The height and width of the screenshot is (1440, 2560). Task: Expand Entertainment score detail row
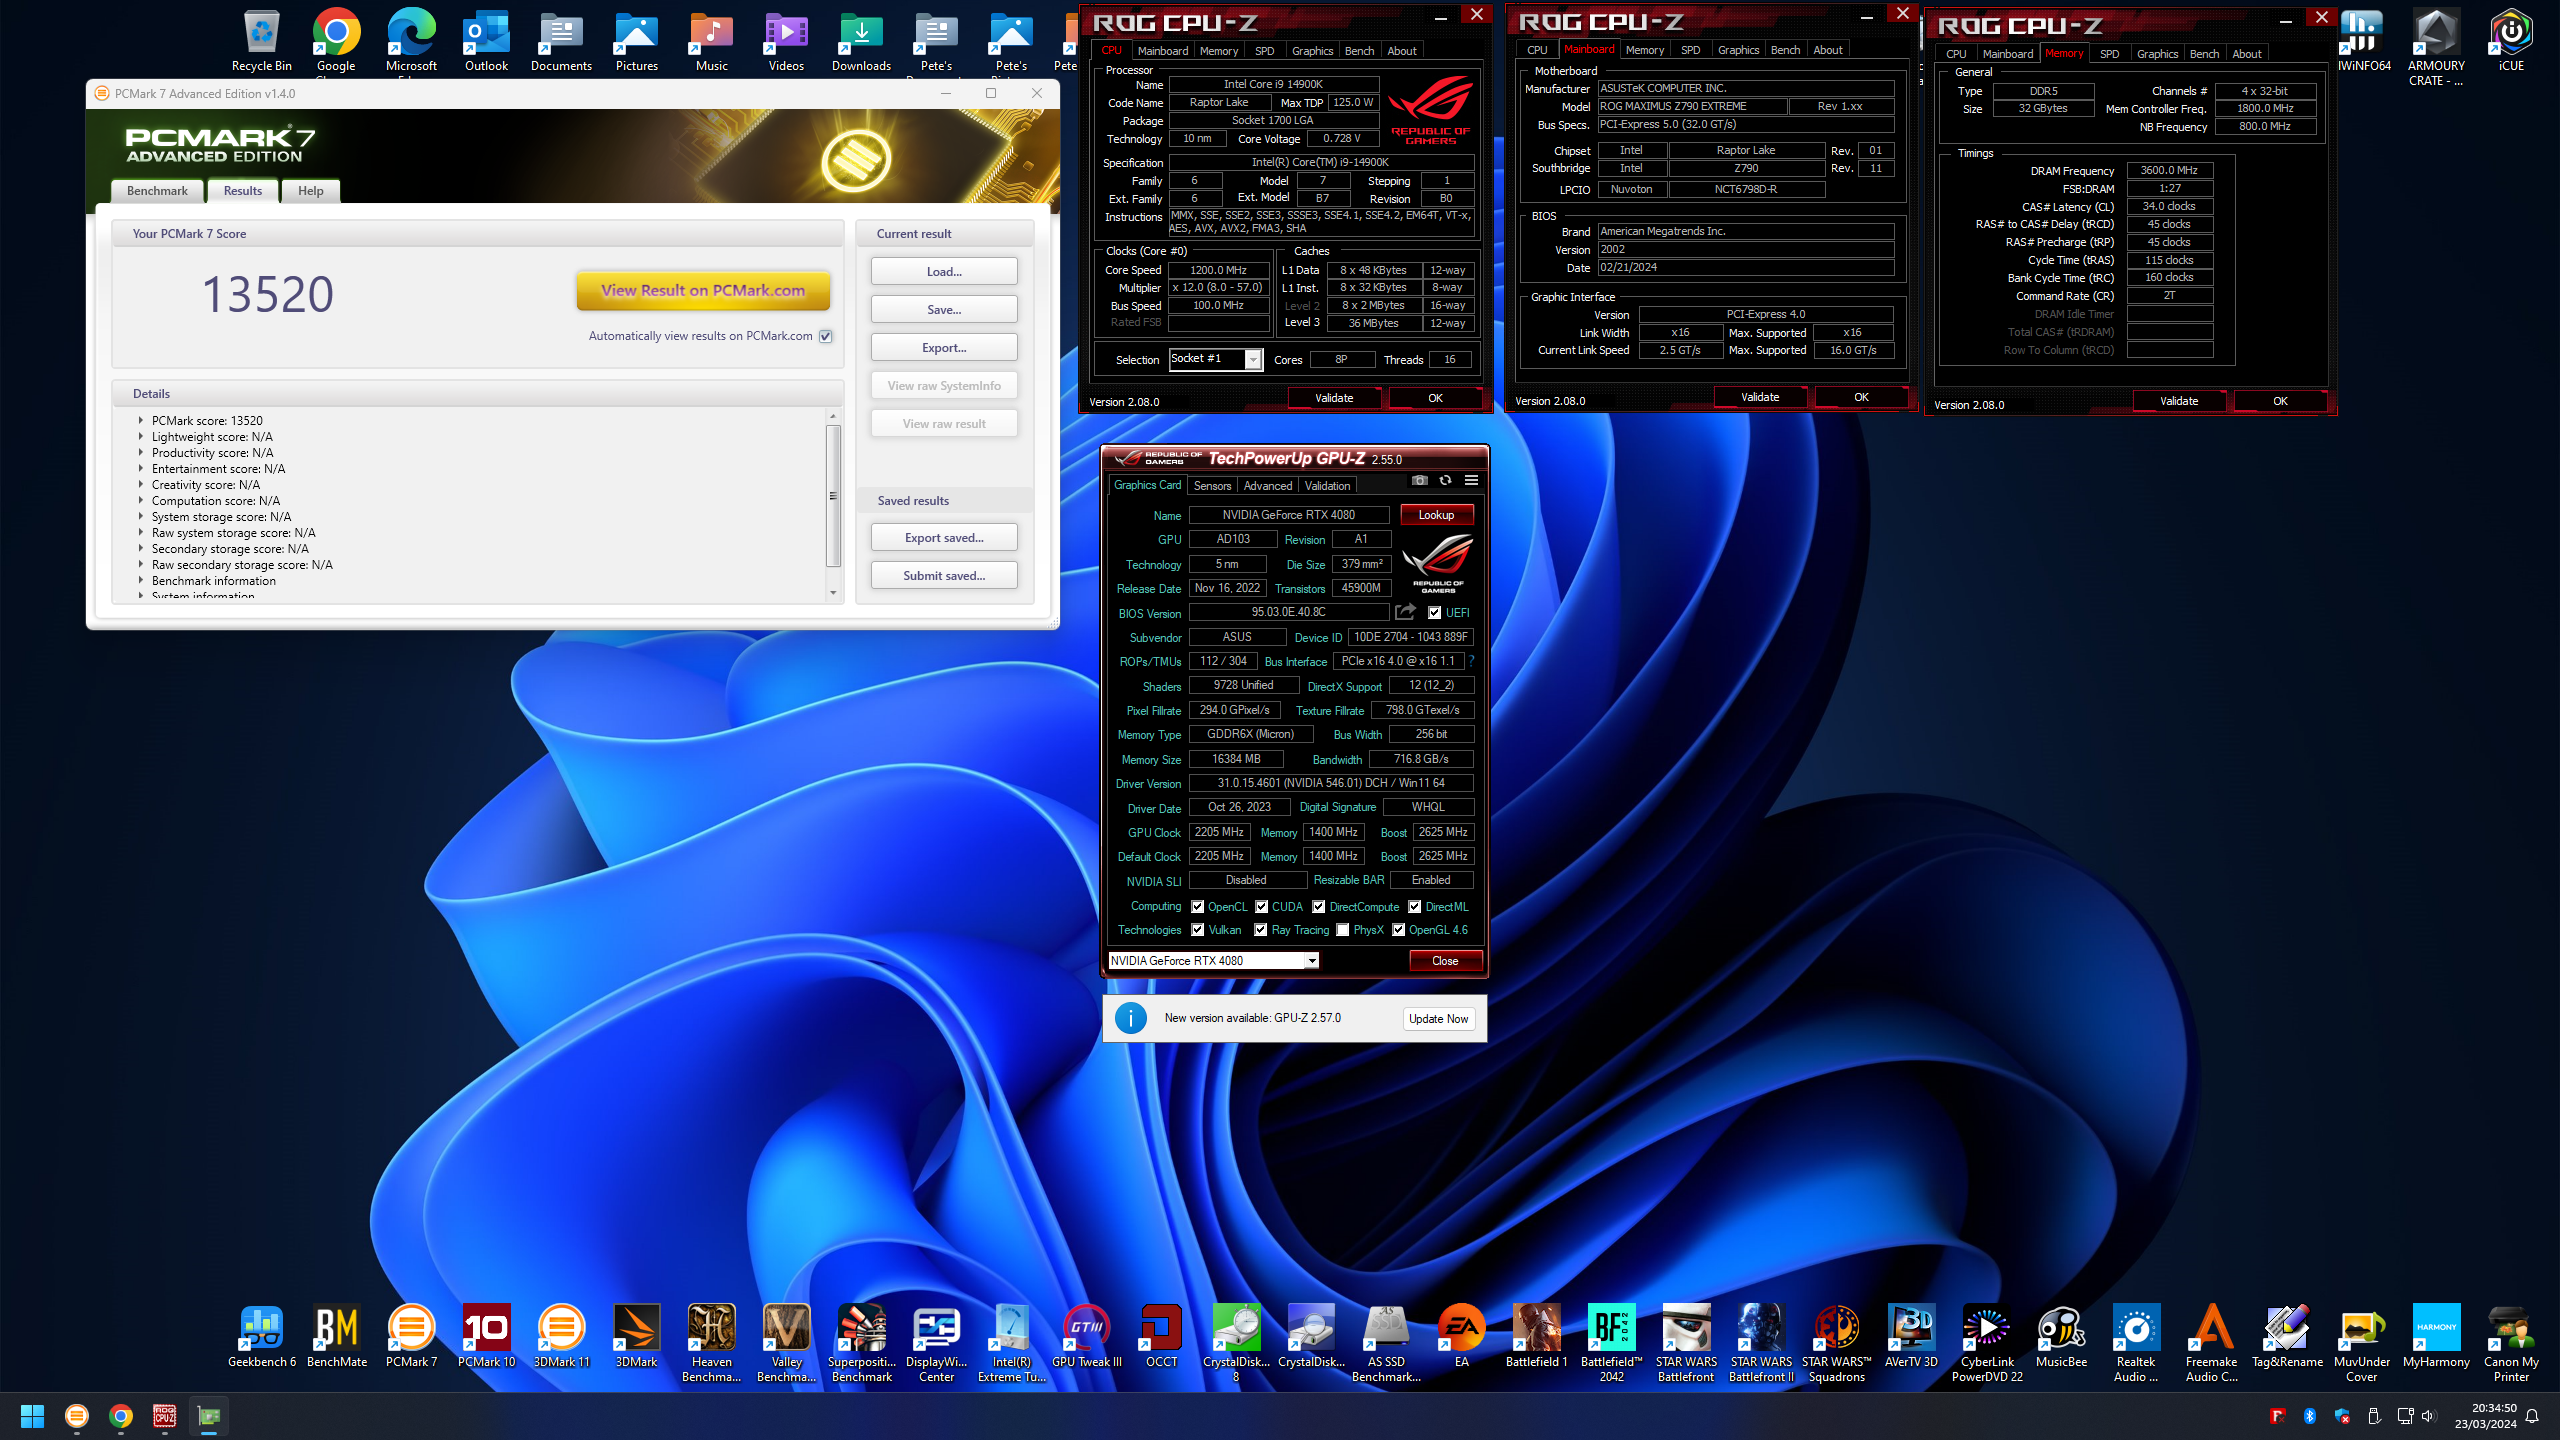(141, 469)
